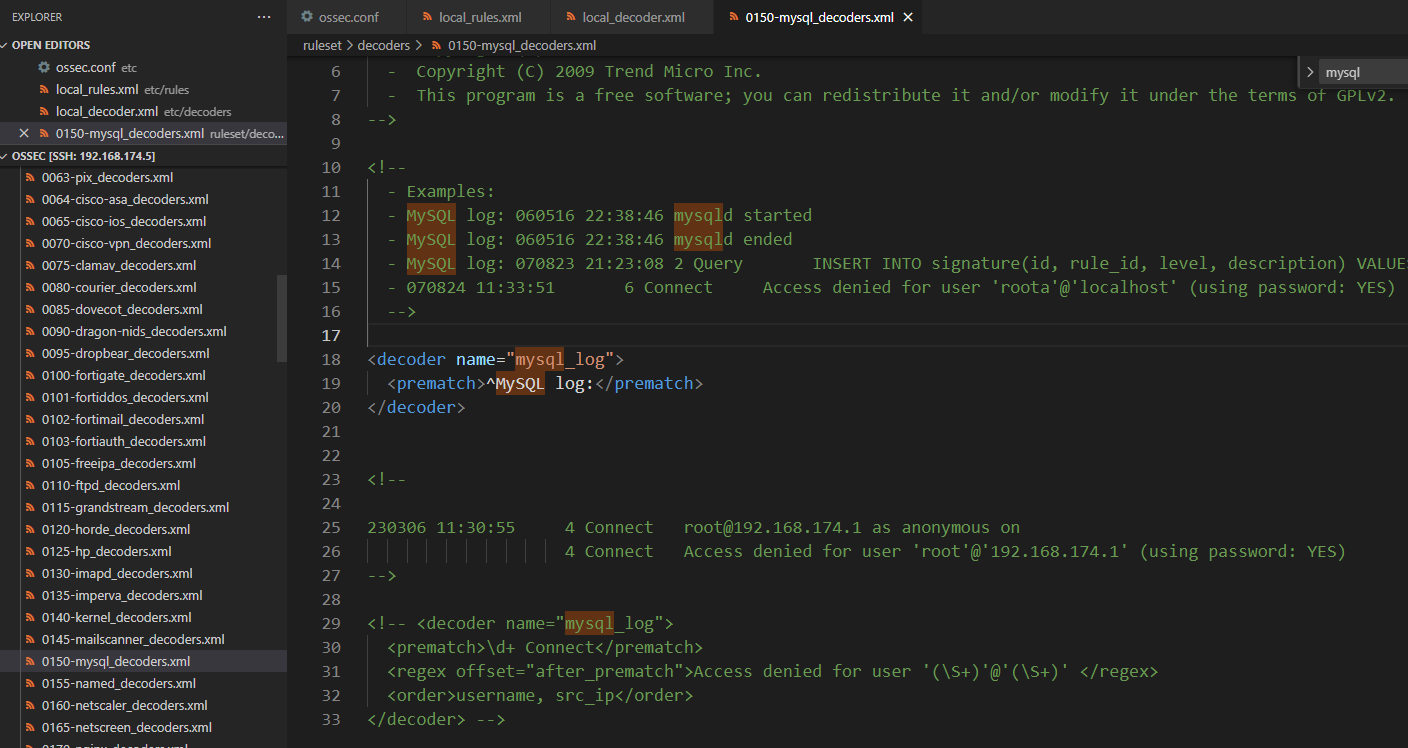Click the RSS-style icon on local_rules.xml tab
The image size is (1408, 748).
pyautogui.click(x=428, y=17)
